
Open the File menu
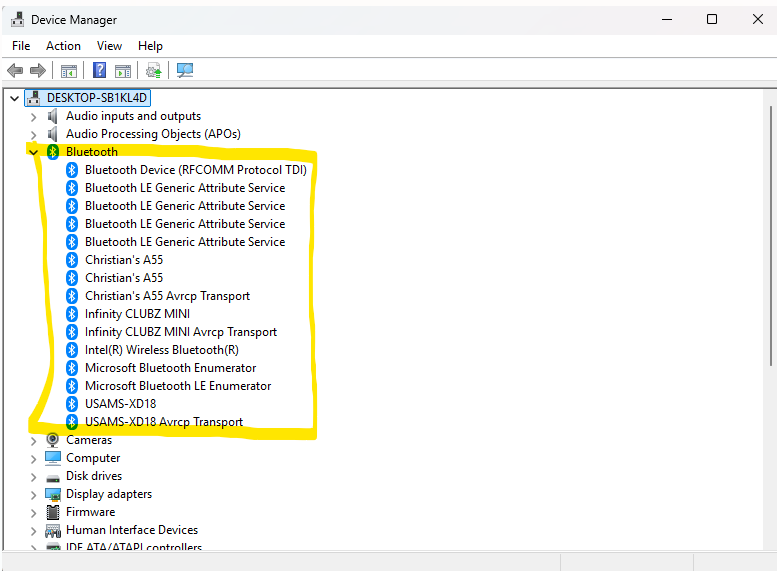click(x=21, y=46)
